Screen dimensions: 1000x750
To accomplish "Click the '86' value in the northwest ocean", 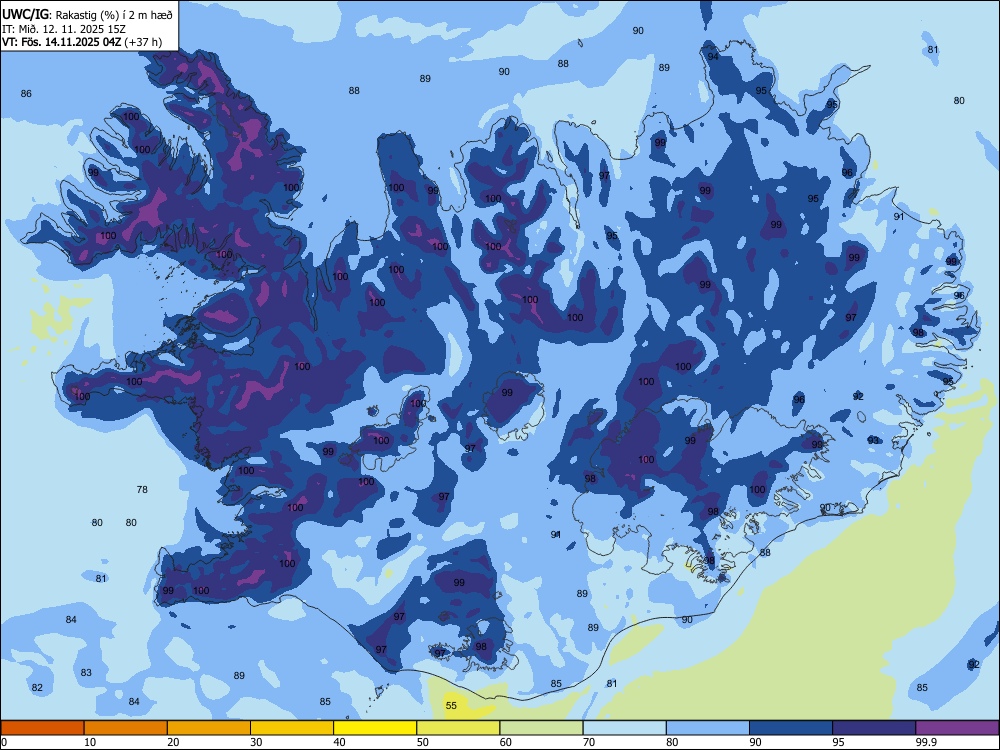I will [26, 93].
